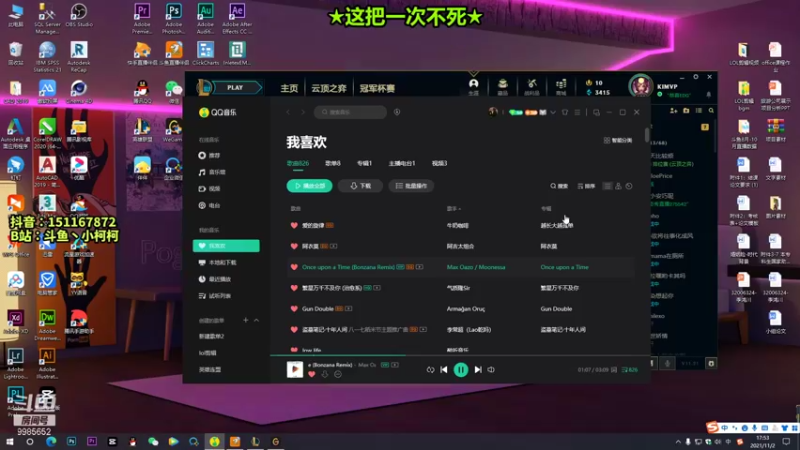Toggle loop play mode in player bar
The width and height of the screenshot is (800, 450).
430,369
